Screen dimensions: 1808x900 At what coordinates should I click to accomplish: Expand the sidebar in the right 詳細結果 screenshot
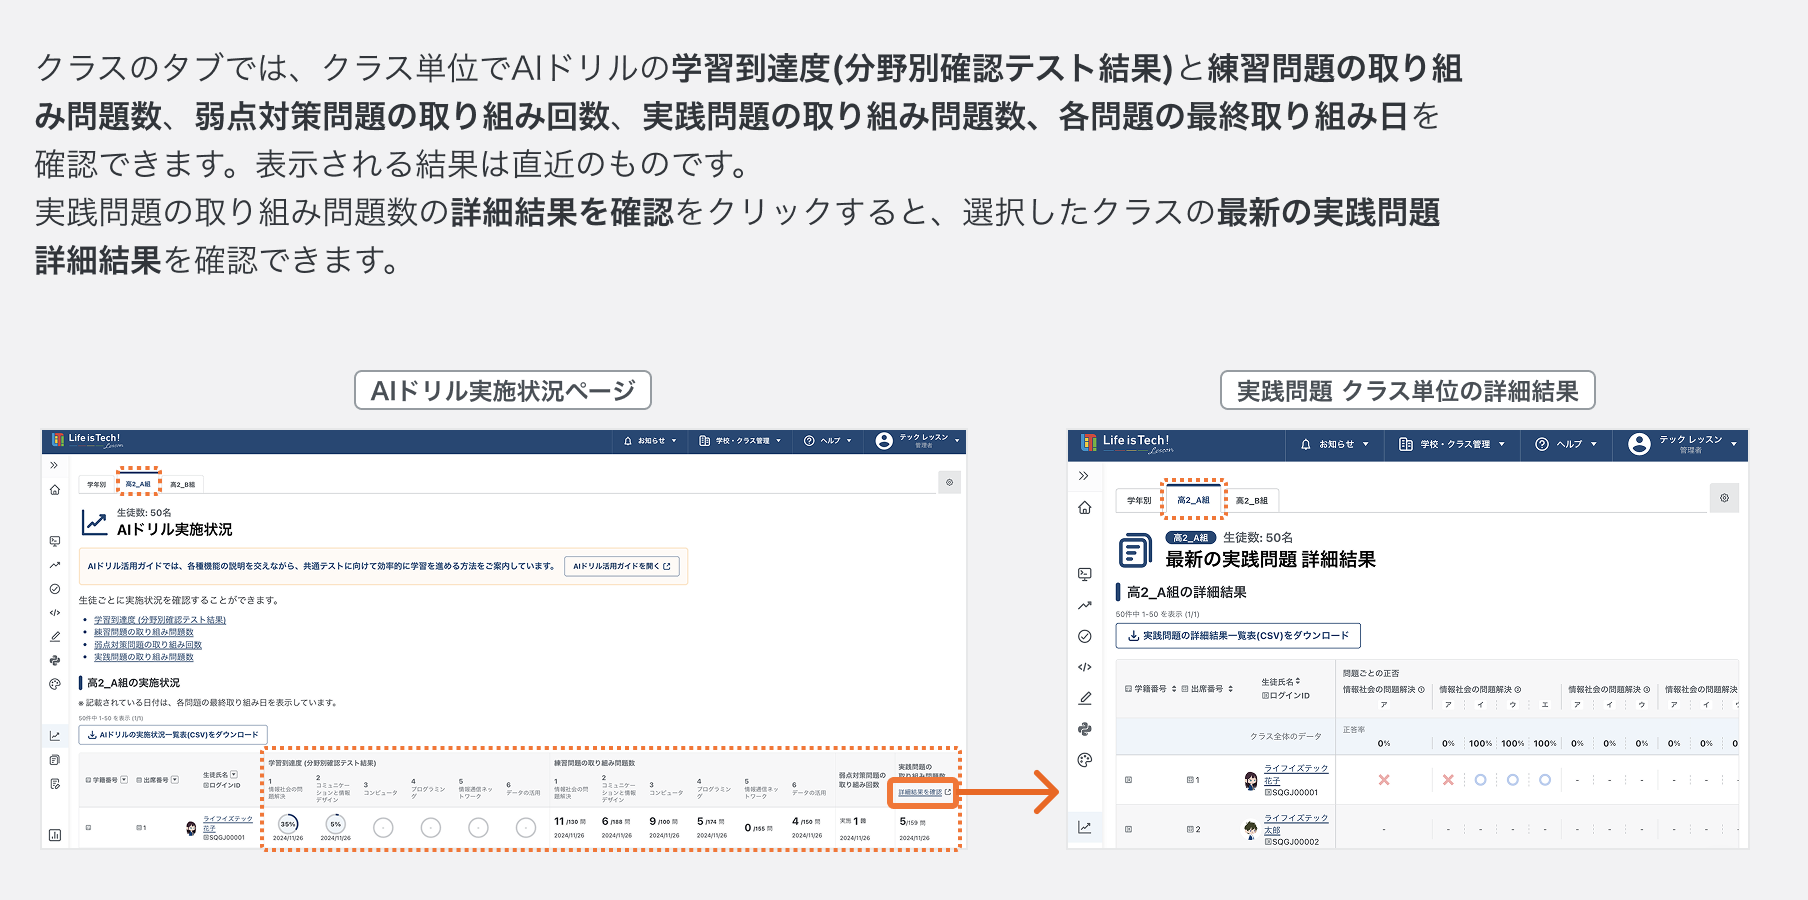pyautogui.click(x=1084, y=476)
